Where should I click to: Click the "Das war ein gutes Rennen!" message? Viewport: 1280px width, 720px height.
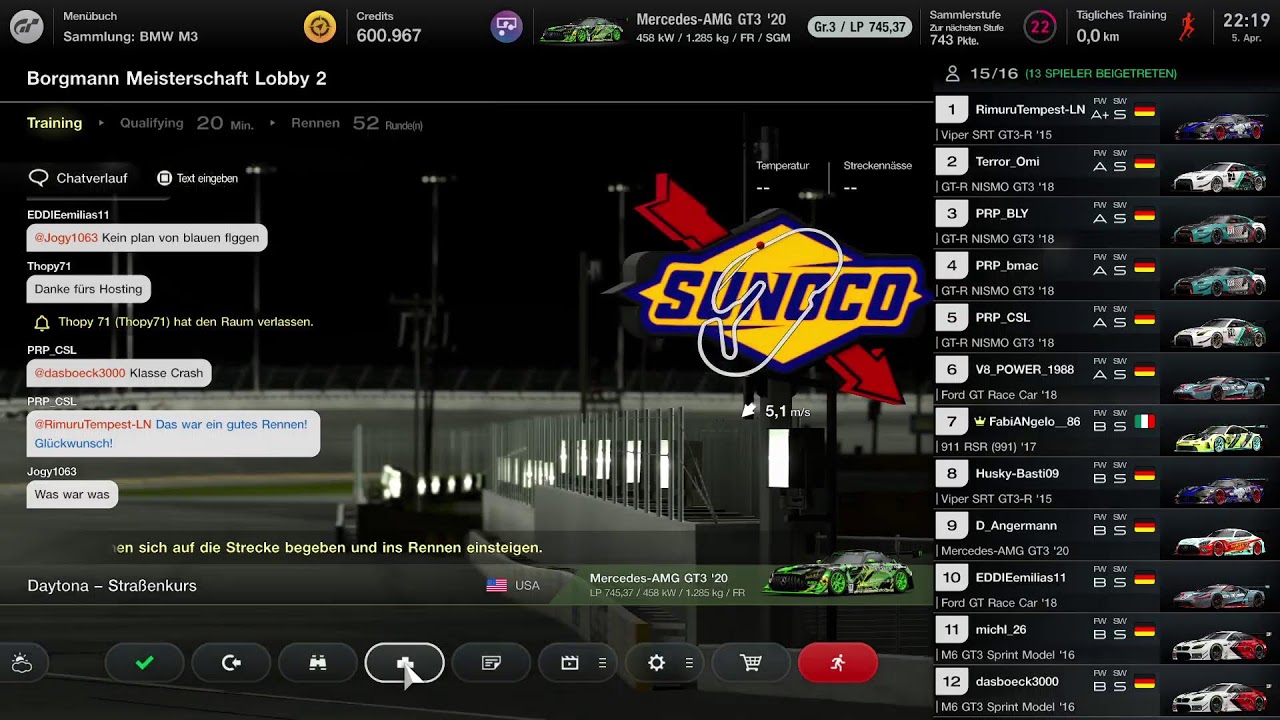point(173,433)
